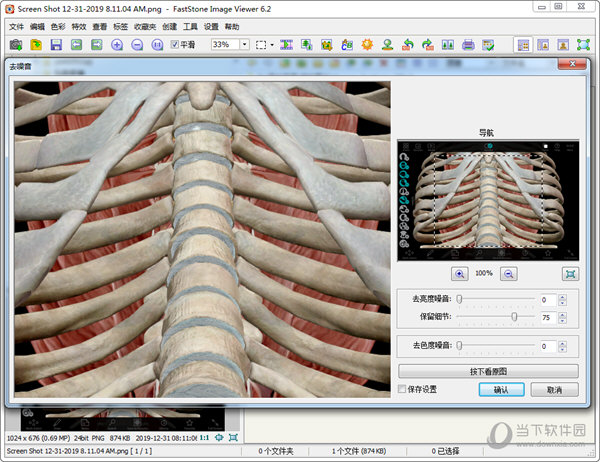The width and height of the screenshot is (600, 462).
Task: Click the large denoise preview image
Action: 202,239
